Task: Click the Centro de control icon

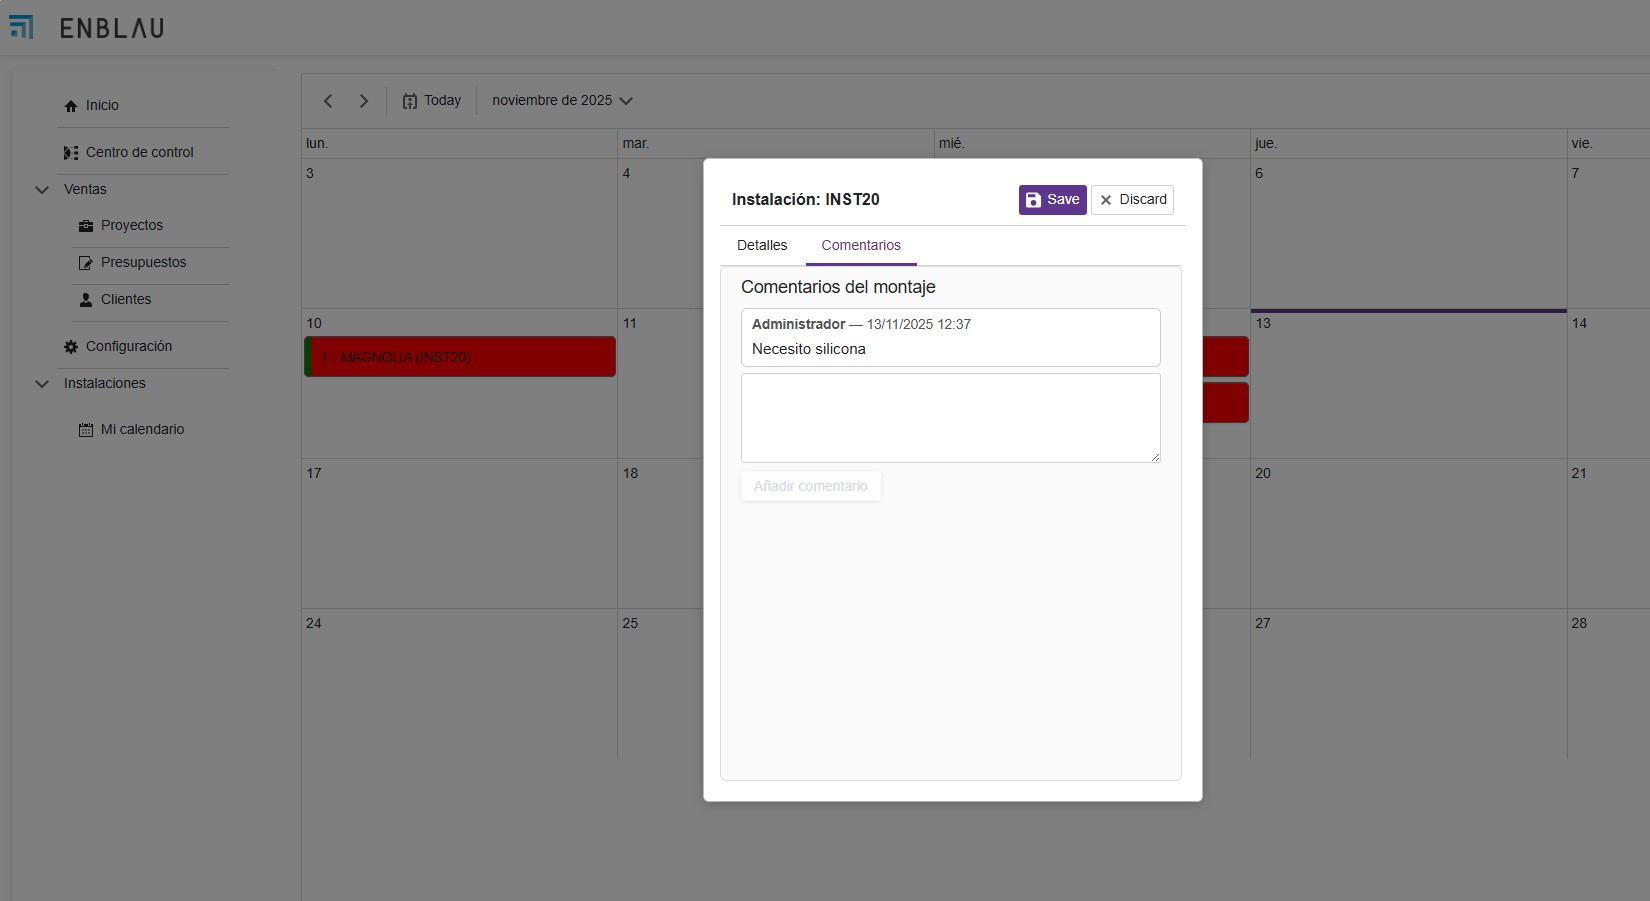Action: [x=71, y=153]
